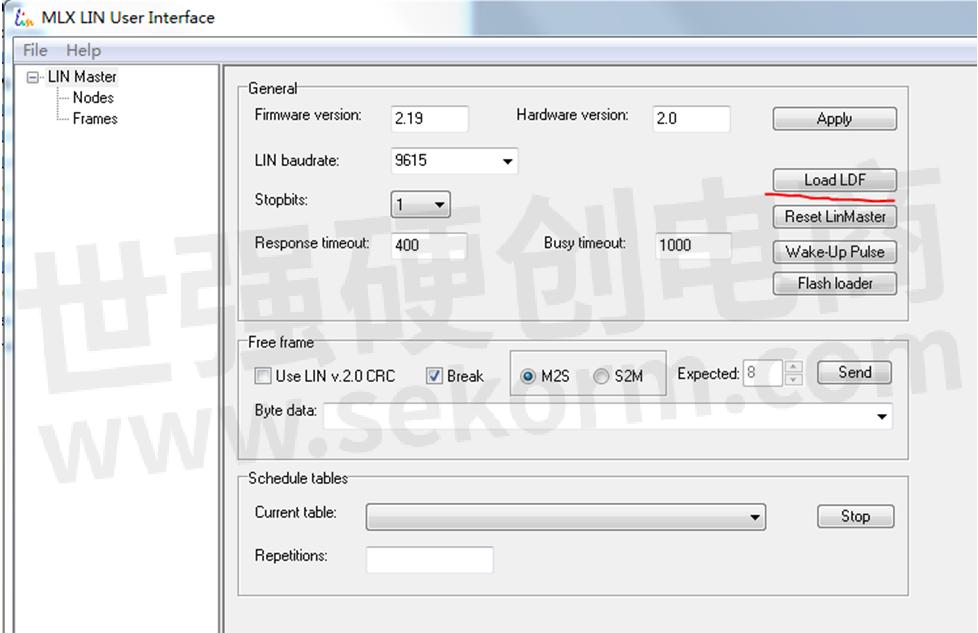
Task: Select the Frames item in the tree
Action: (96, 118)
